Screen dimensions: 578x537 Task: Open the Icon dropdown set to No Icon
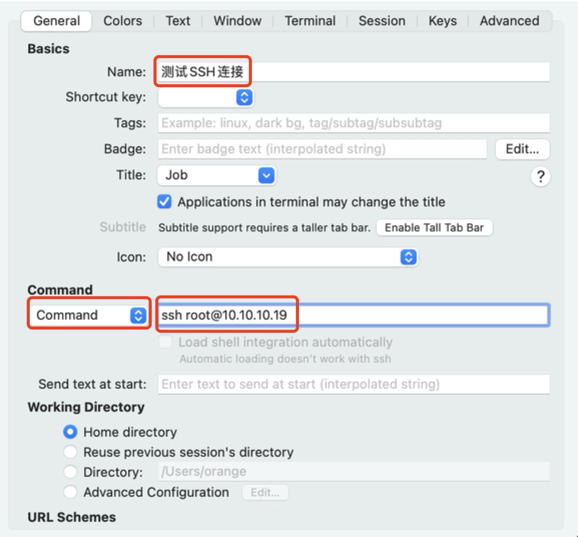click(x=288, y=257)
